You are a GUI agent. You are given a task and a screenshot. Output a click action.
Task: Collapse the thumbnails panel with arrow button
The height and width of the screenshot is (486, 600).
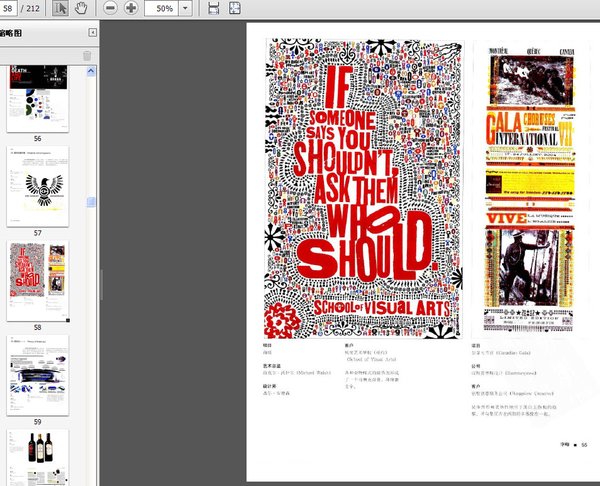pyautogui.click(x=94, y=33)
